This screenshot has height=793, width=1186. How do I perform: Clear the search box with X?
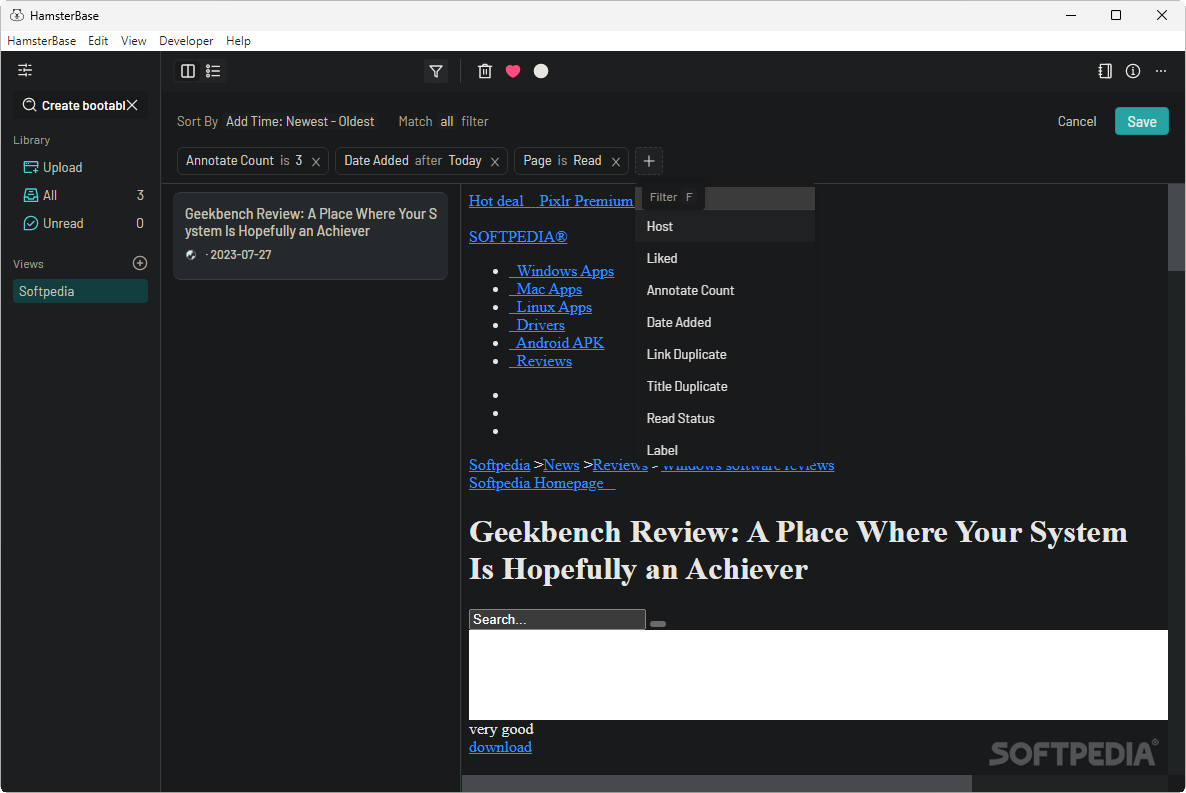132,105
